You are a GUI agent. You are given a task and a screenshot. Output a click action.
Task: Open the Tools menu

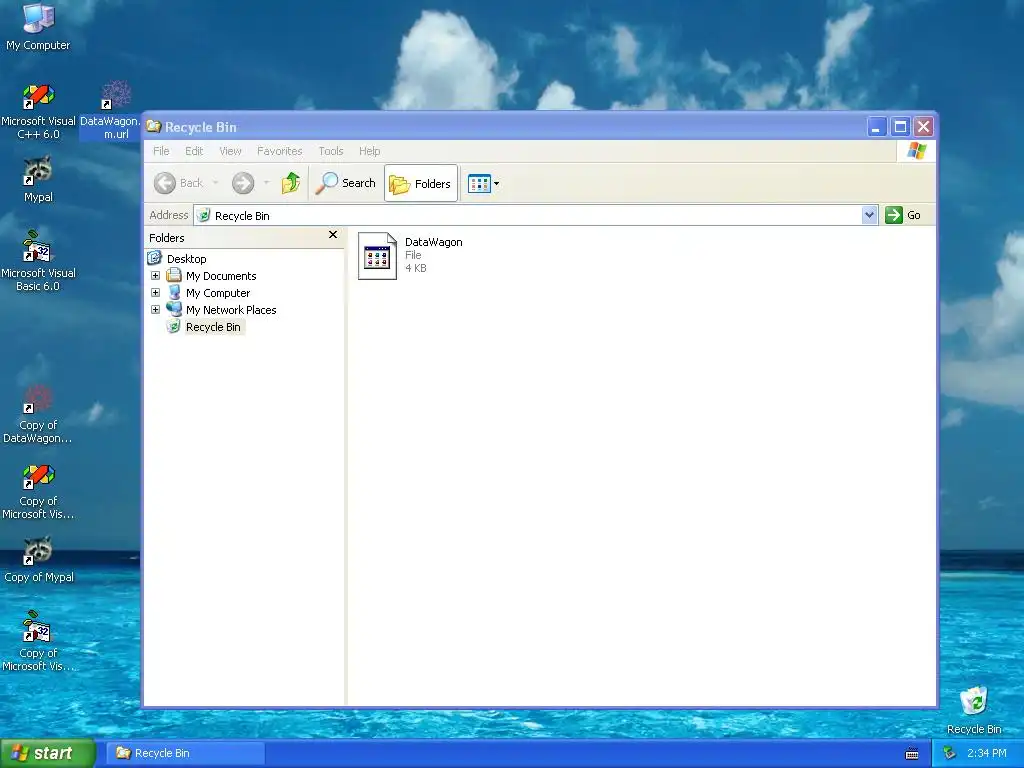point(330,151)
